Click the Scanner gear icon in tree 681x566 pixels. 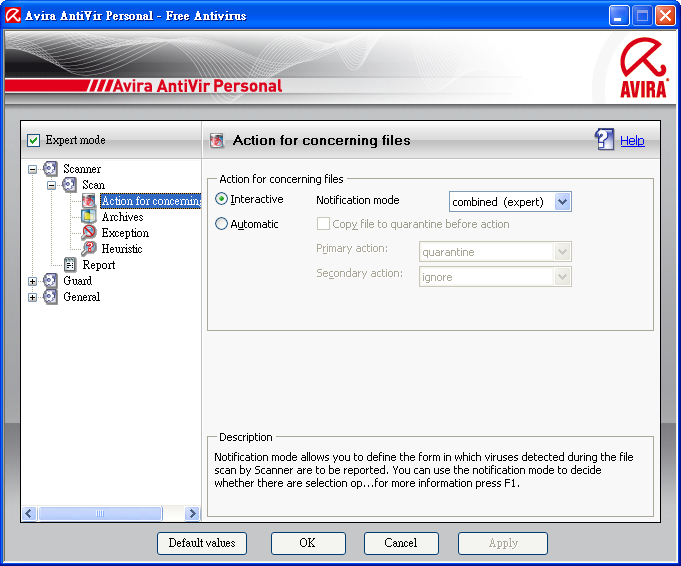(x=50, y=169)
